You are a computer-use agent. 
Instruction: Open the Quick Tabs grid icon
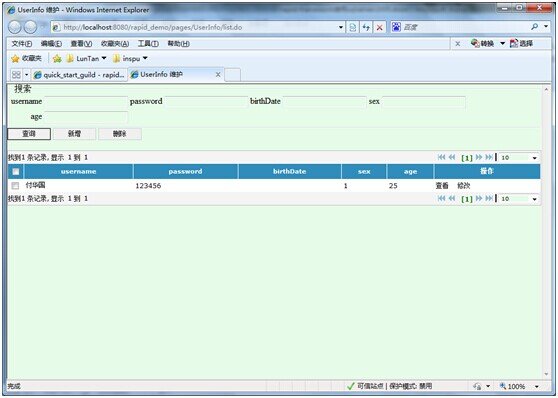click(16, 75)
